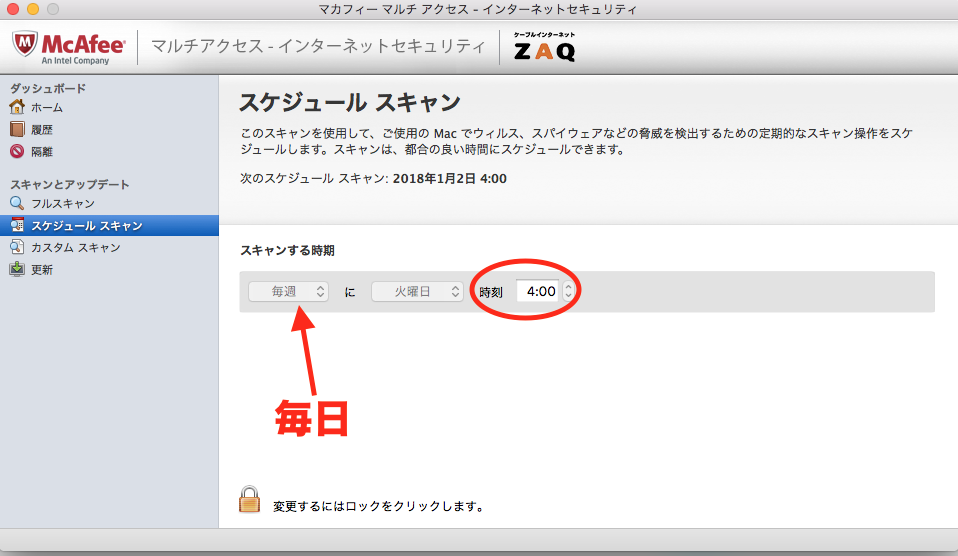This screenshot has height=556, width=958.
Task: Select カスタム スキャン in the sidebar
Action: pos(76,247)
